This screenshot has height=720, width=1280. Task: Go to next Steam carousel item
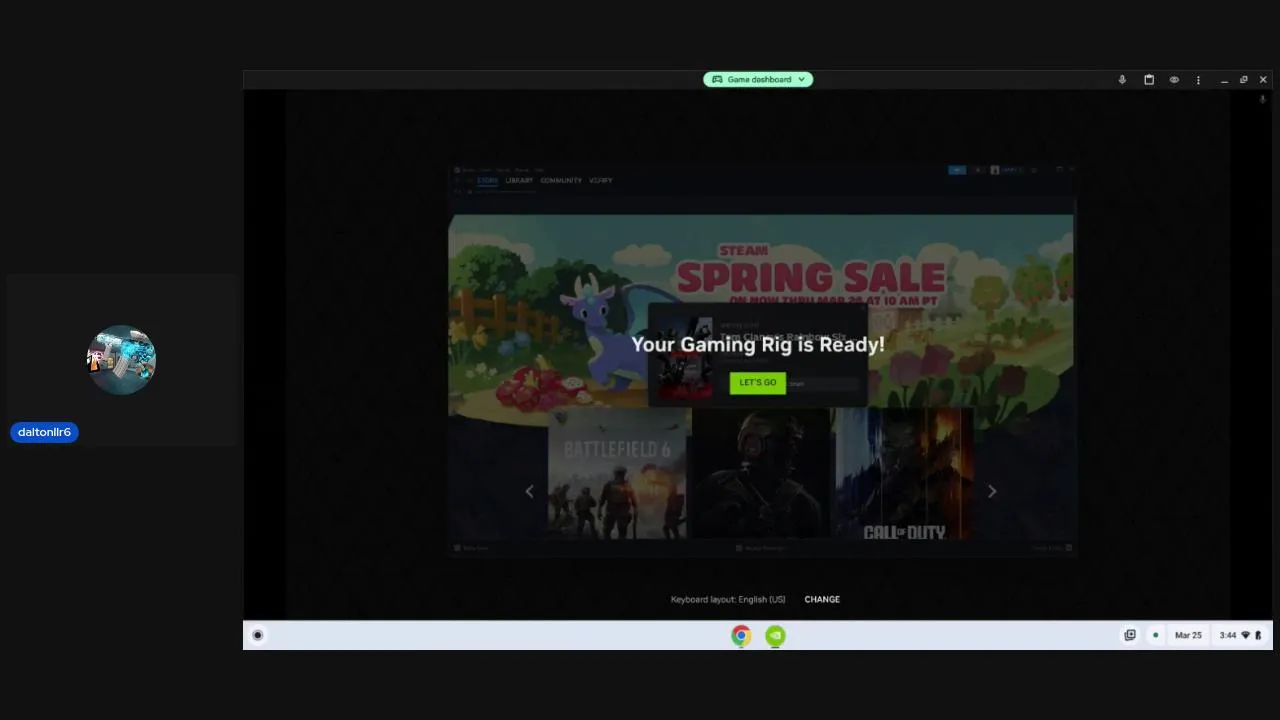(992, 491)
